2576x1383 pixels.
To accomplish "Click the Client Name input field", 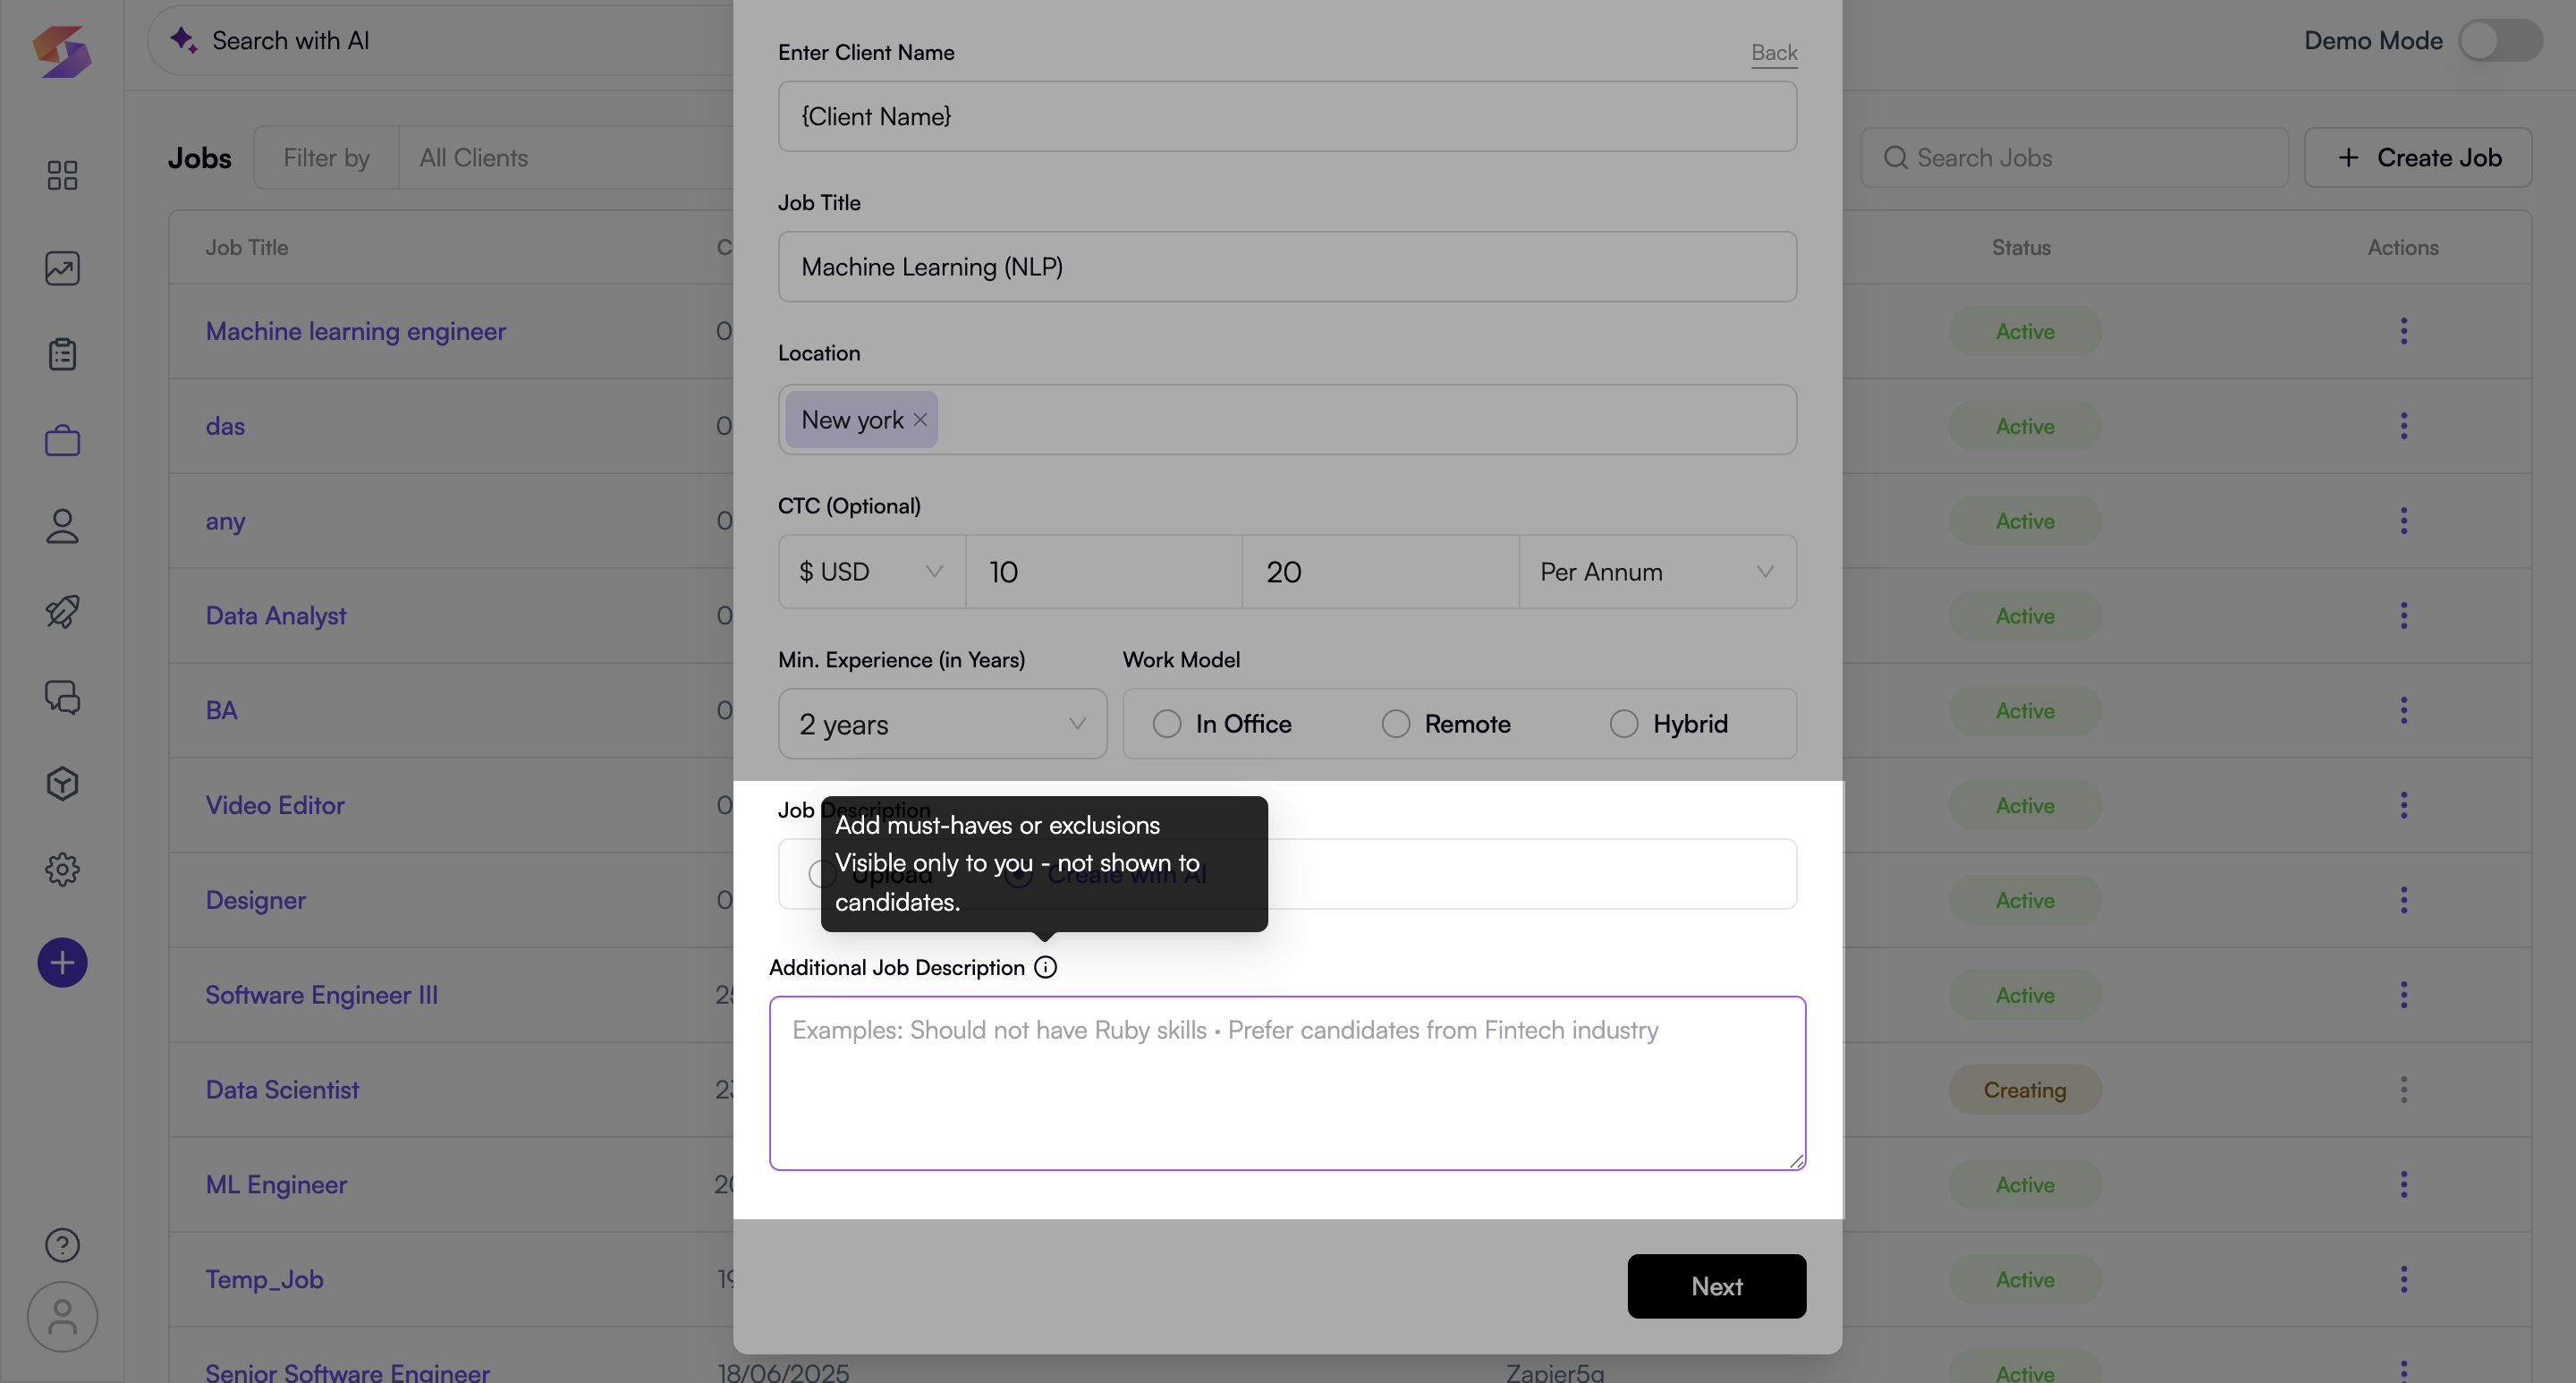I will [x=1287, y=117].
